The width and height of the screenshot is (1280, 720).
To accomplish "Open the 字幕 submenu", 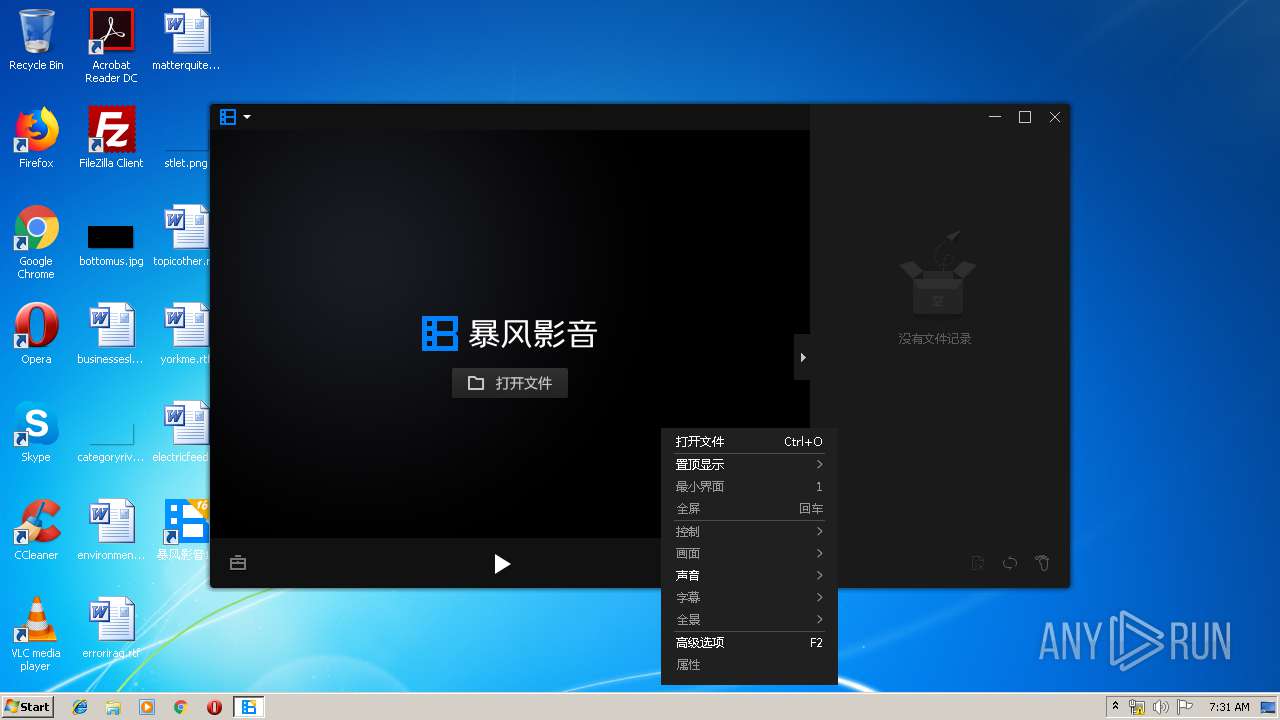I will pos(749,598).
